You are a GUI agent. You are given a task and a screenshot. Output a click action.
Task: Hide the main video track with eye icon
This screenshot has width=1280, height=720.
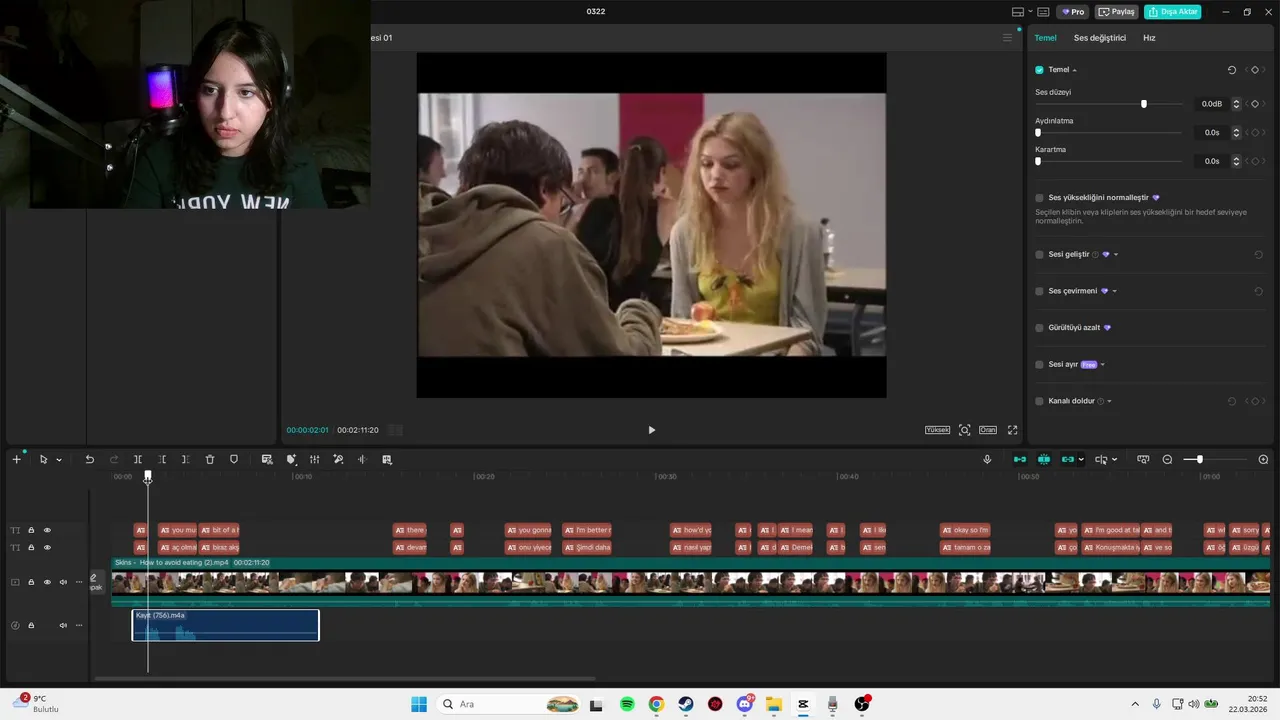pyautogui.click(x=47, y=582)
